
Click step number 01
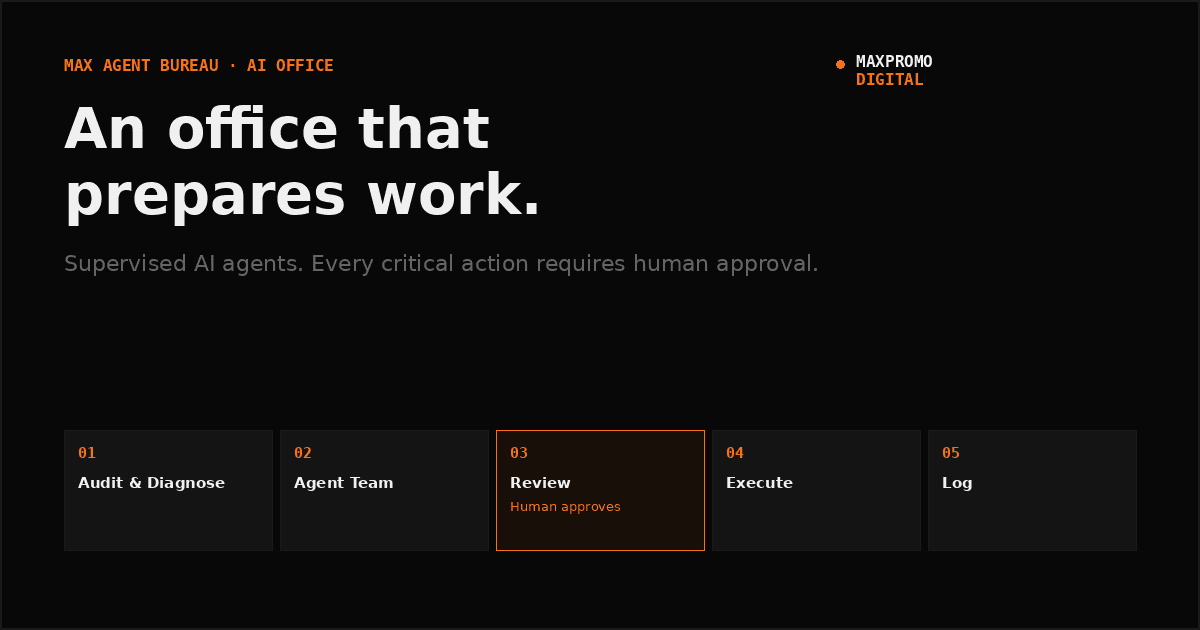[87, 453]
